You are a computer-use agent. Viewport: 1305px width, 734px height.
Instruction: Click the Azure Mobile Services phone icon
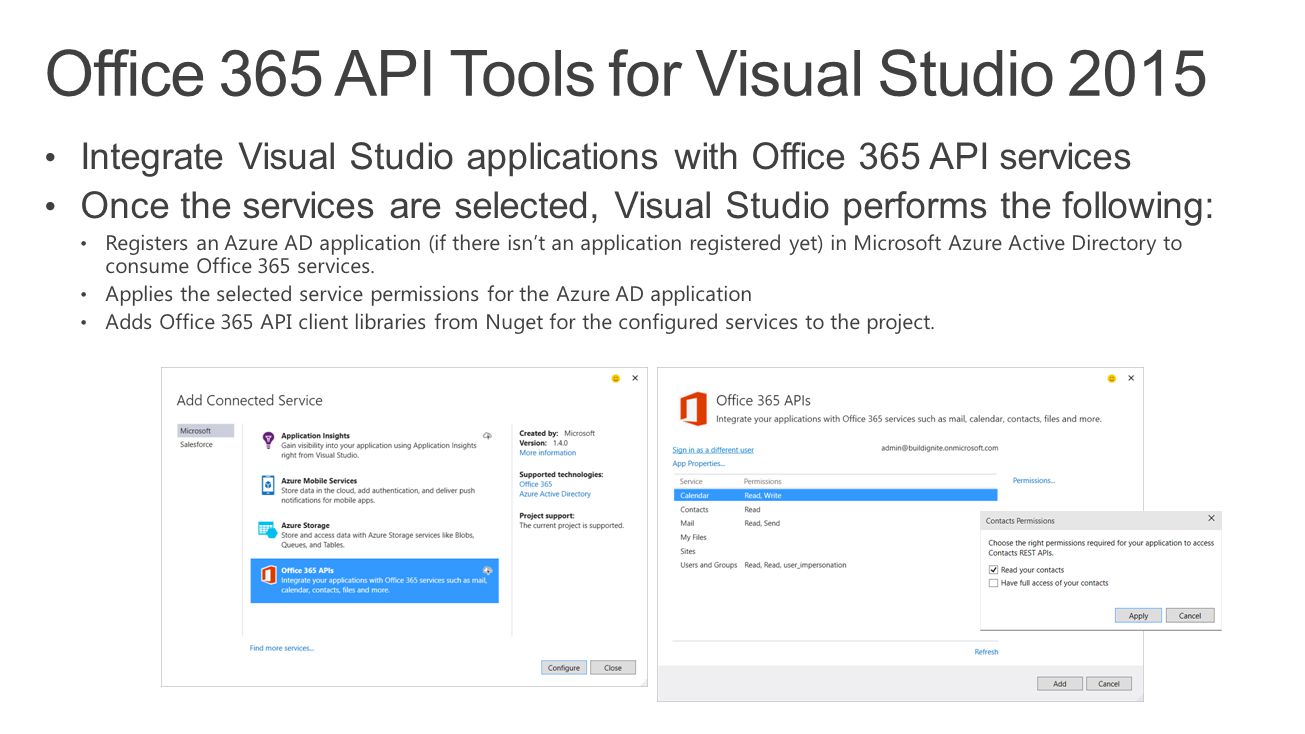point(268,485)
